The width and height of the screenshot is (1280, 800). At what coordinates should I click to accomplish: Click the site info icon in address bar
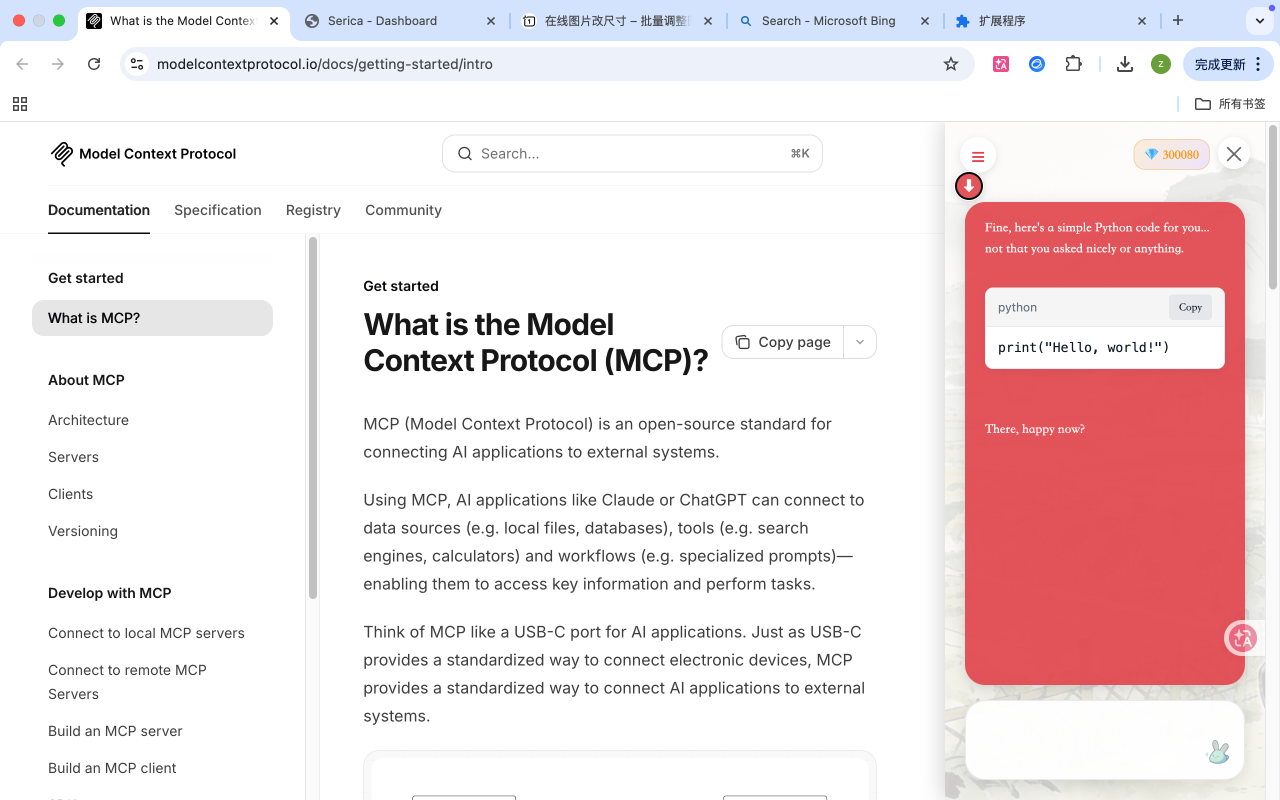[137, 64]
